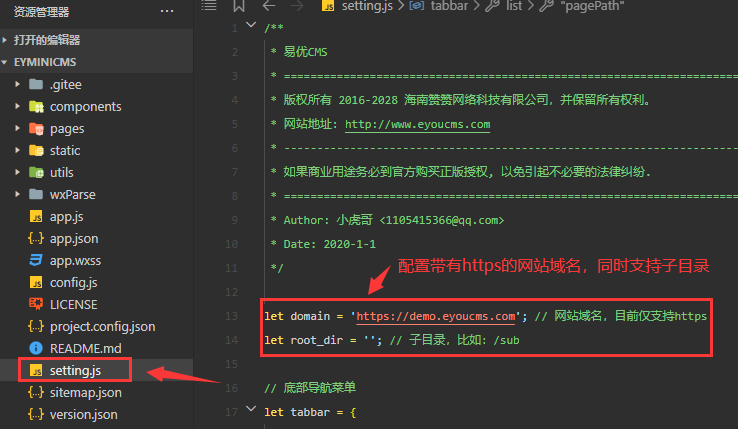This screenshot has height=429, width=738.
Task: Click the '// 底部导航菜单' comment
Action: click(310, 388)
